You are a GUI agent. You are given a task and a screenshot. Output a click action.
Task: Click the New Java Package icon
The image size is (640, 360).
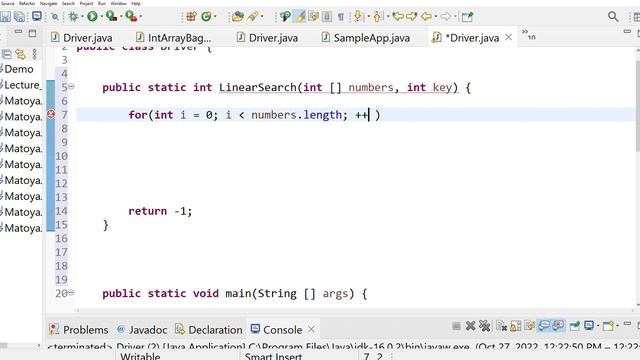tap(191, 16)
